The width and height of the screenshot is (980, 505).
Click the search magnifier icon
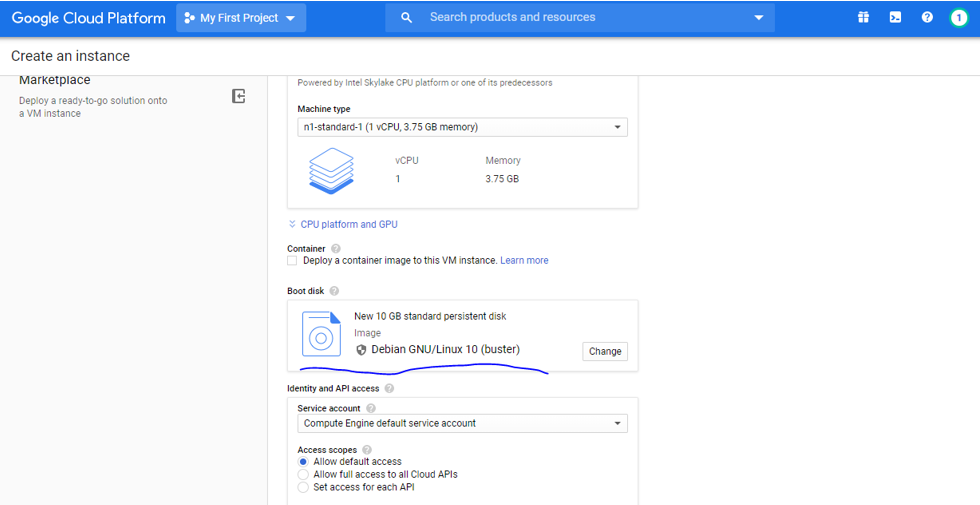(x=406, y=18)
